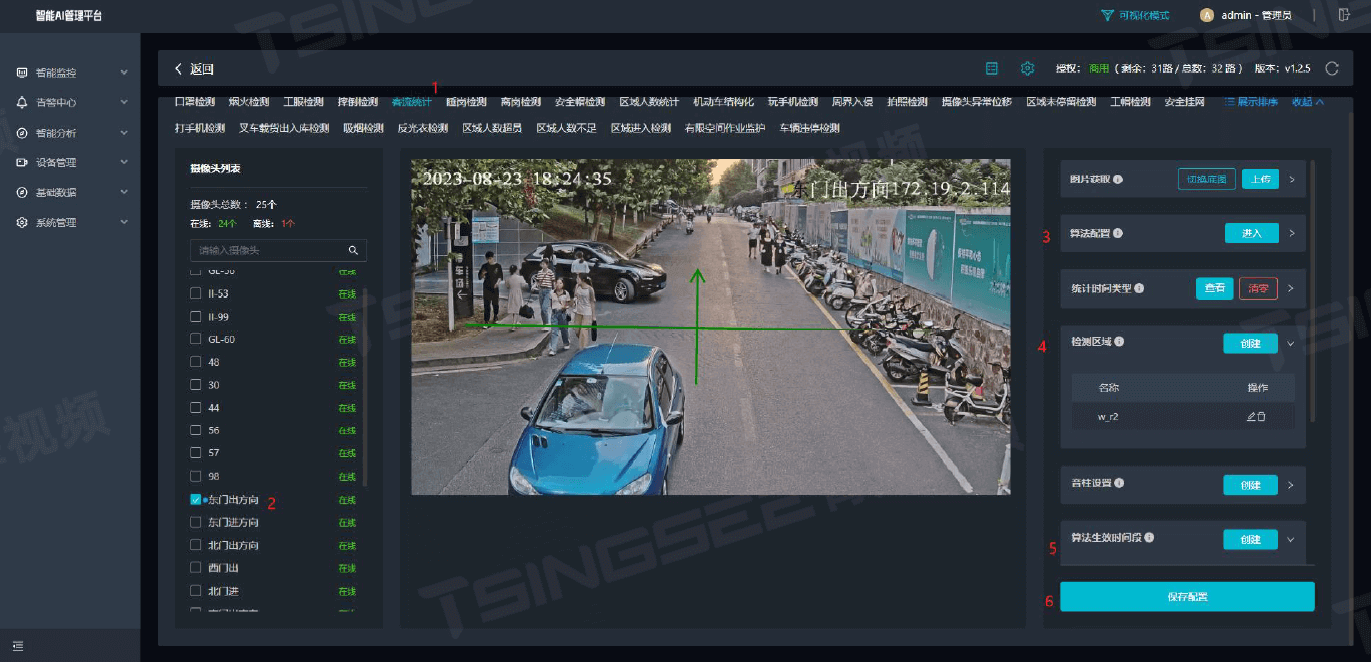The image size is (1371, 662).
Task: Expand the 音柱设置 section arrow
Action: click(1291, 485)
